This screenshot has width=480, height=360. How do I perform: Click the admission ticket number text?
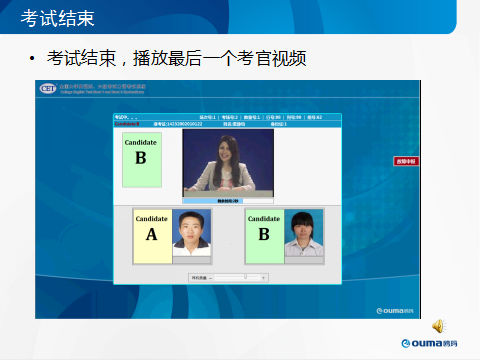pyautogui.click(x=178, y=124)
